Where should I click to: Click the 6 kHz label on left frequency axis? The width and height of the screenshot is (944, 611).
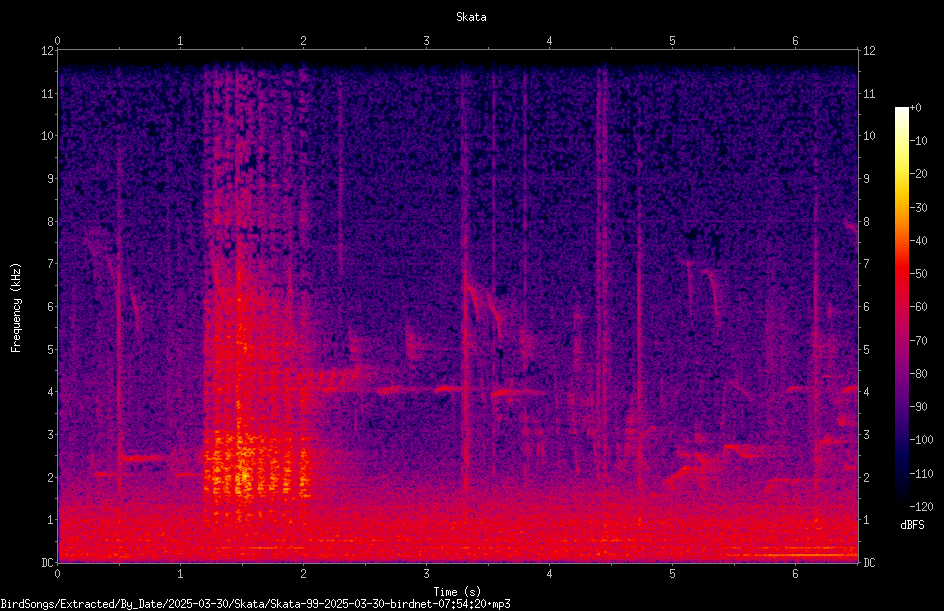tap(51, 306)
